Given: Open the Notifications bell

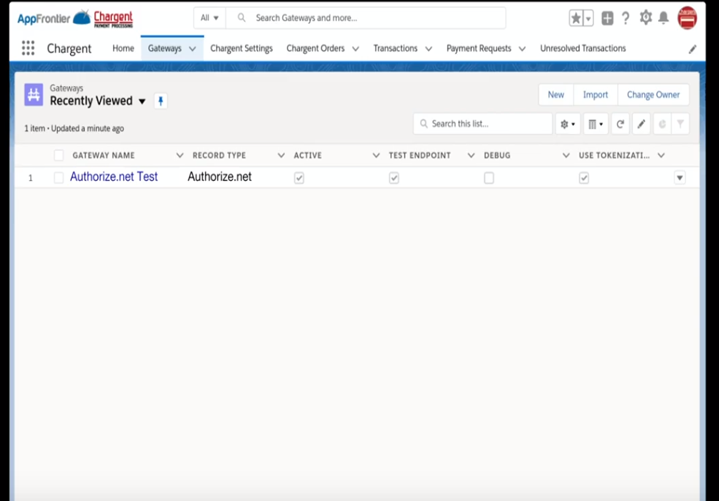Looking at the screenshot, I should pos(663,18).
